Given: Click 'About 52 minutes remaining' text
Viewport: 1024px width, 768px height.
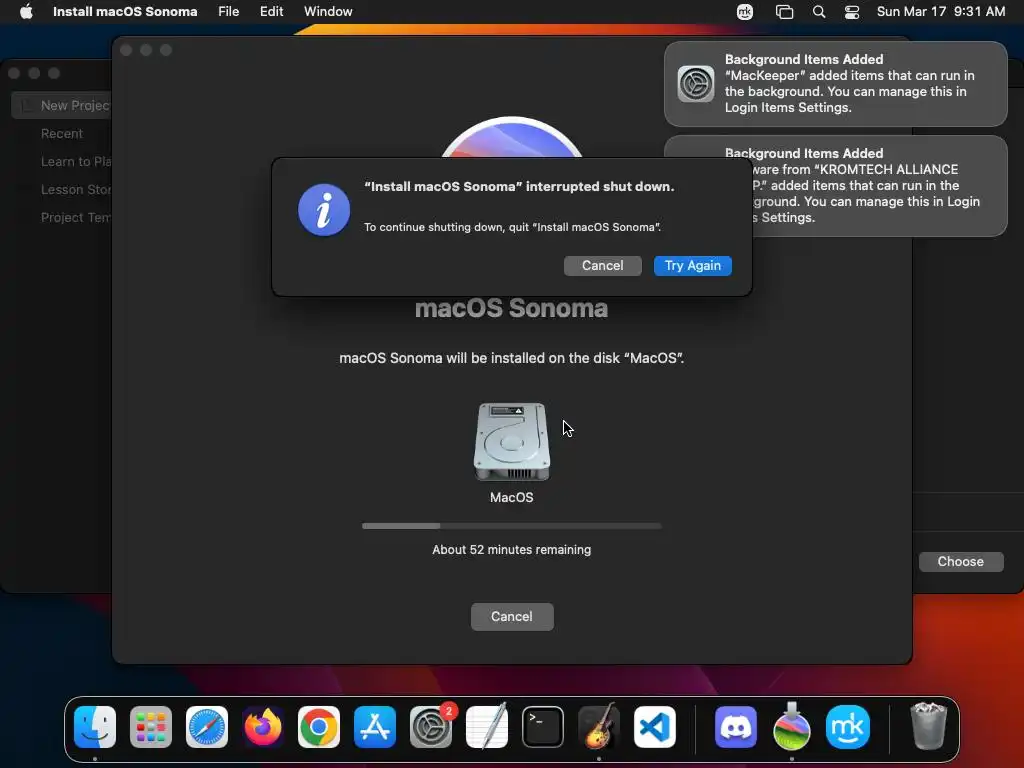Looking at the screenshot, I should [511, 550].
